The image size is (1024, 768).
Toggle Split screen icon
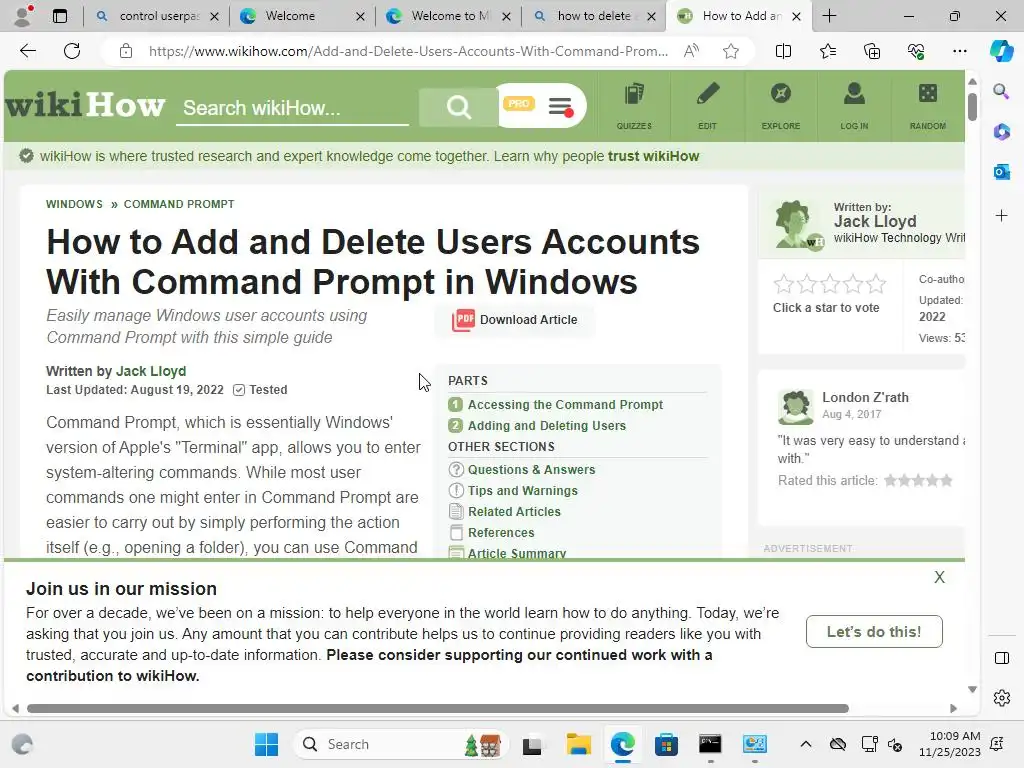pyautogui.click(x=783, y=51)
